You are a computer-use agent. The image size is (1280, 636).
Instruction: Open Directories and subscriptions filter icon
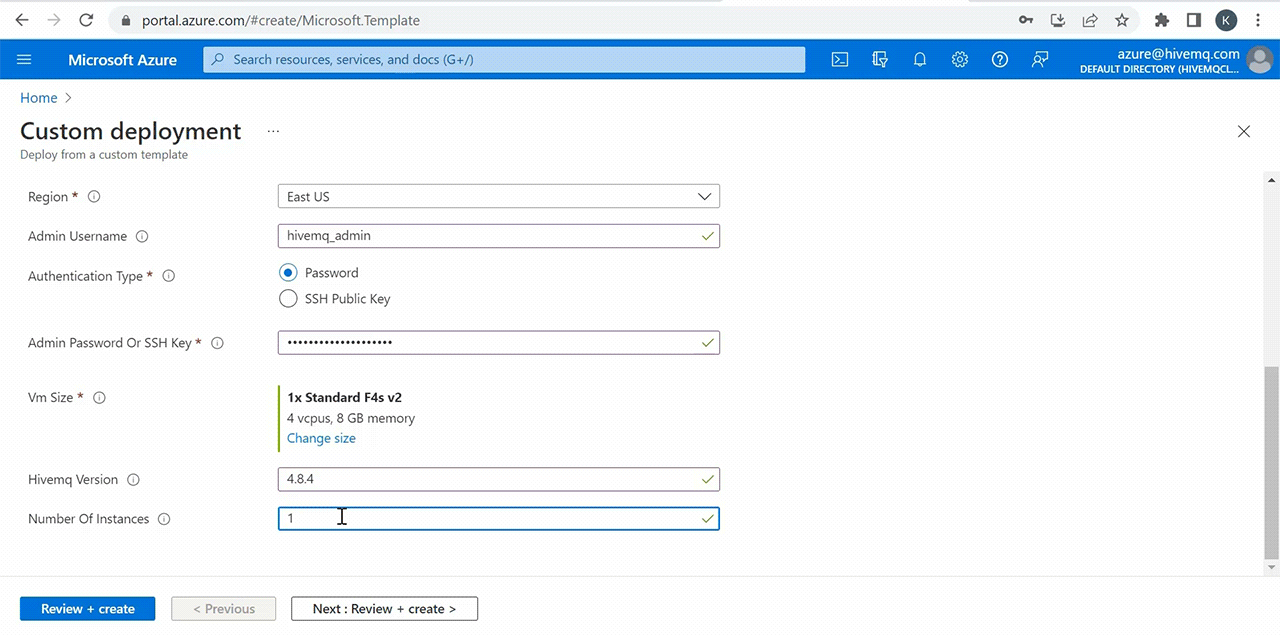coord(880,60)
